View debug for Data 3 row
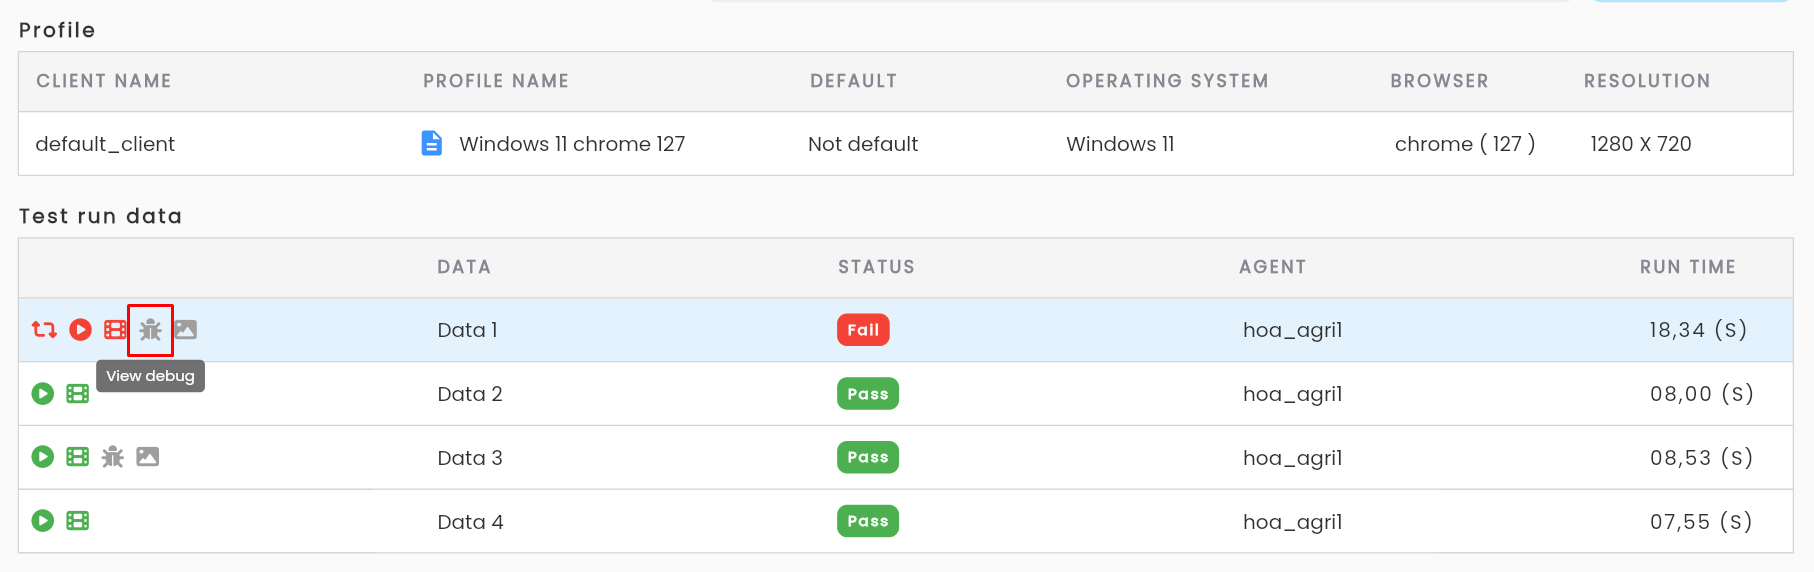Image resolution: width=1814 pixels, height=572 pixels. click(113, 457)
